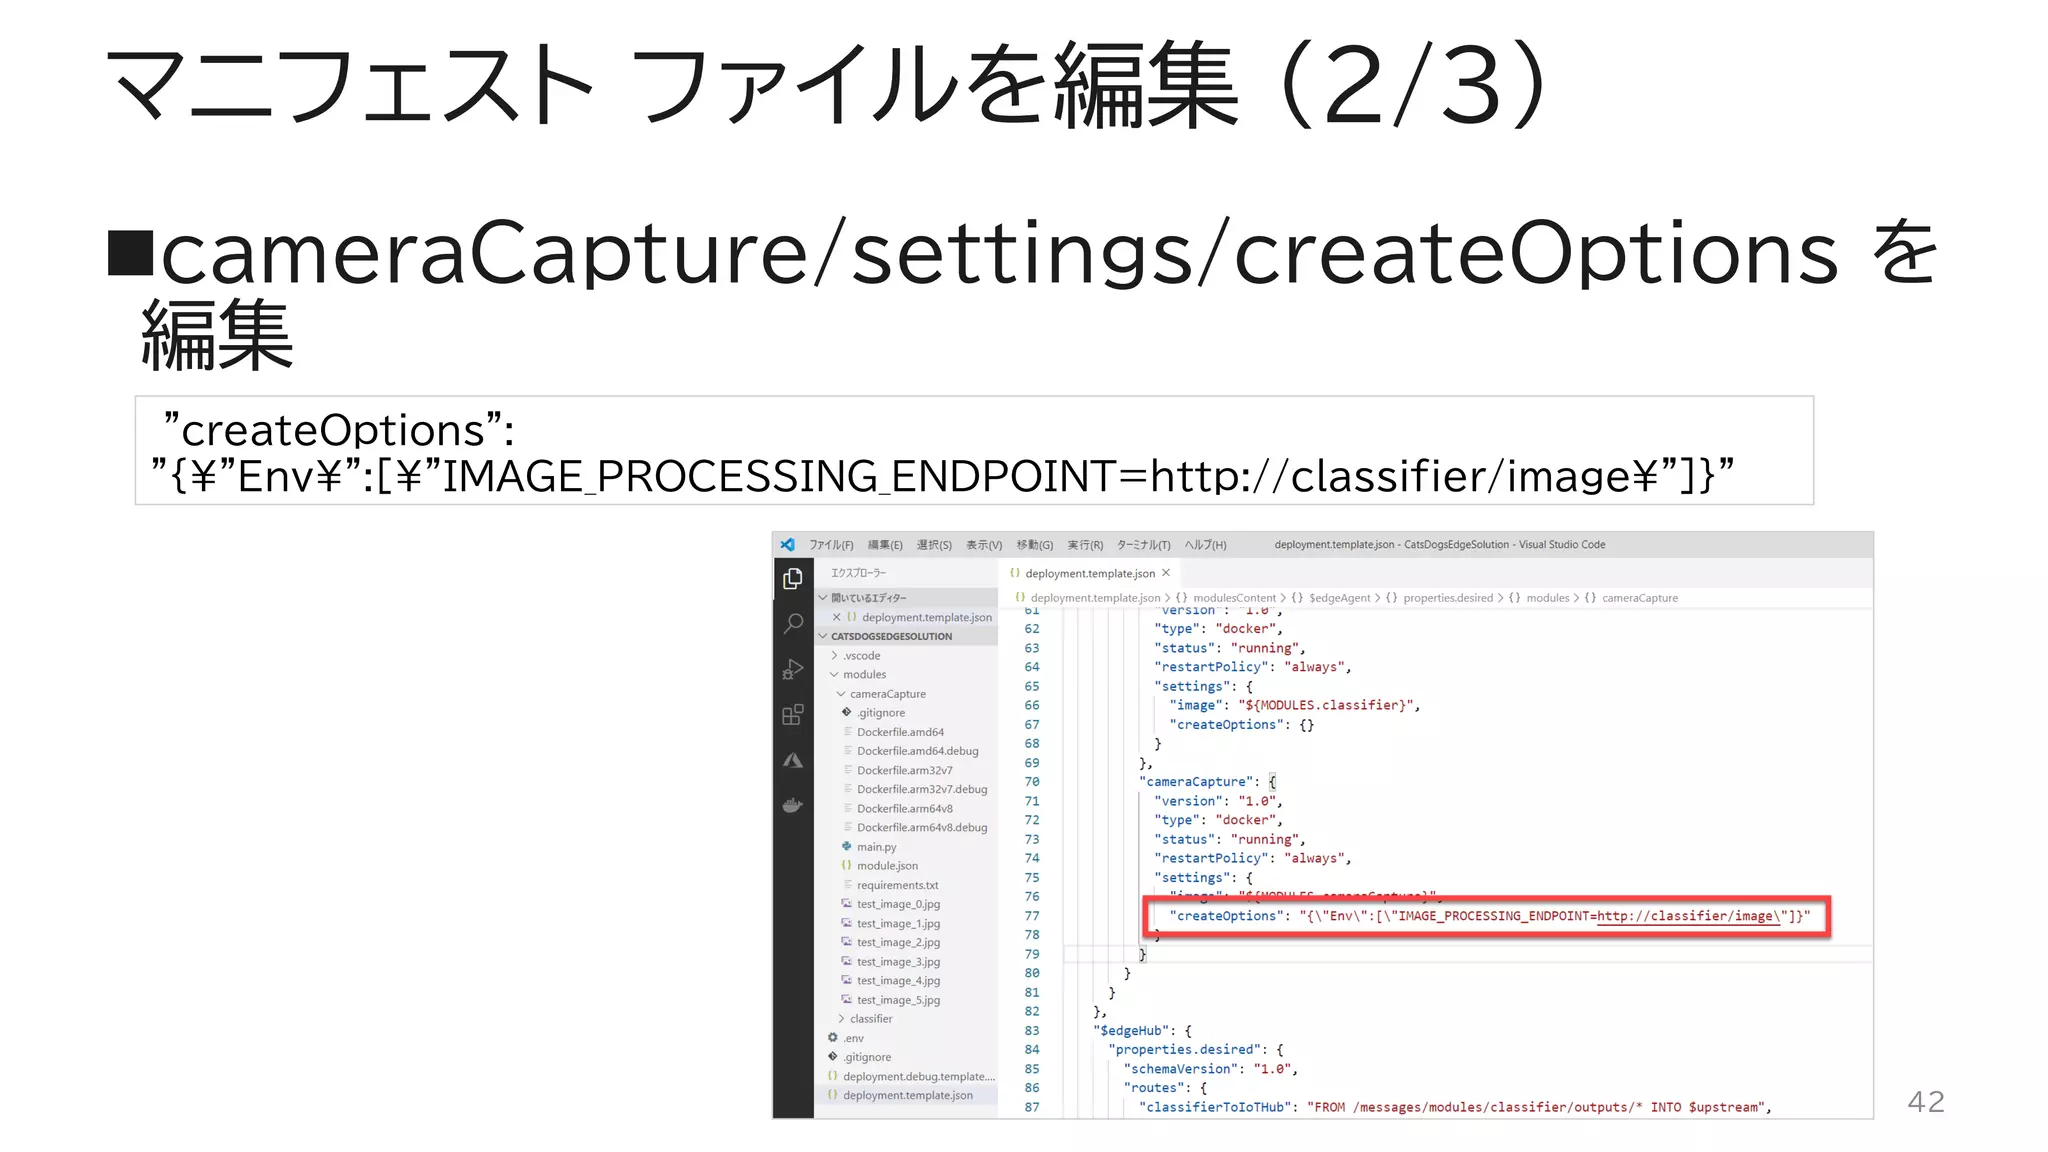Open the Docker view icon
The image size is (2048, 1152).
(793, 805)
